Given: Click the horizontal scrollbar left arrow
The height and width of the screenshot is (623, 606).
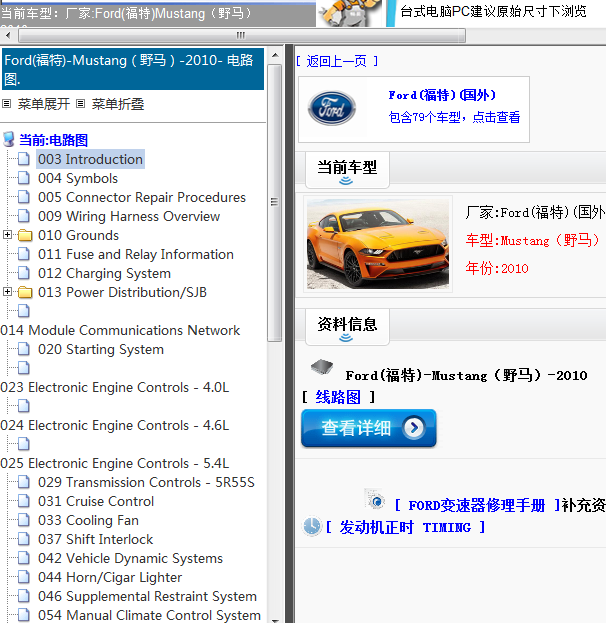Looking at the screenshot, I should coord(8,36).
